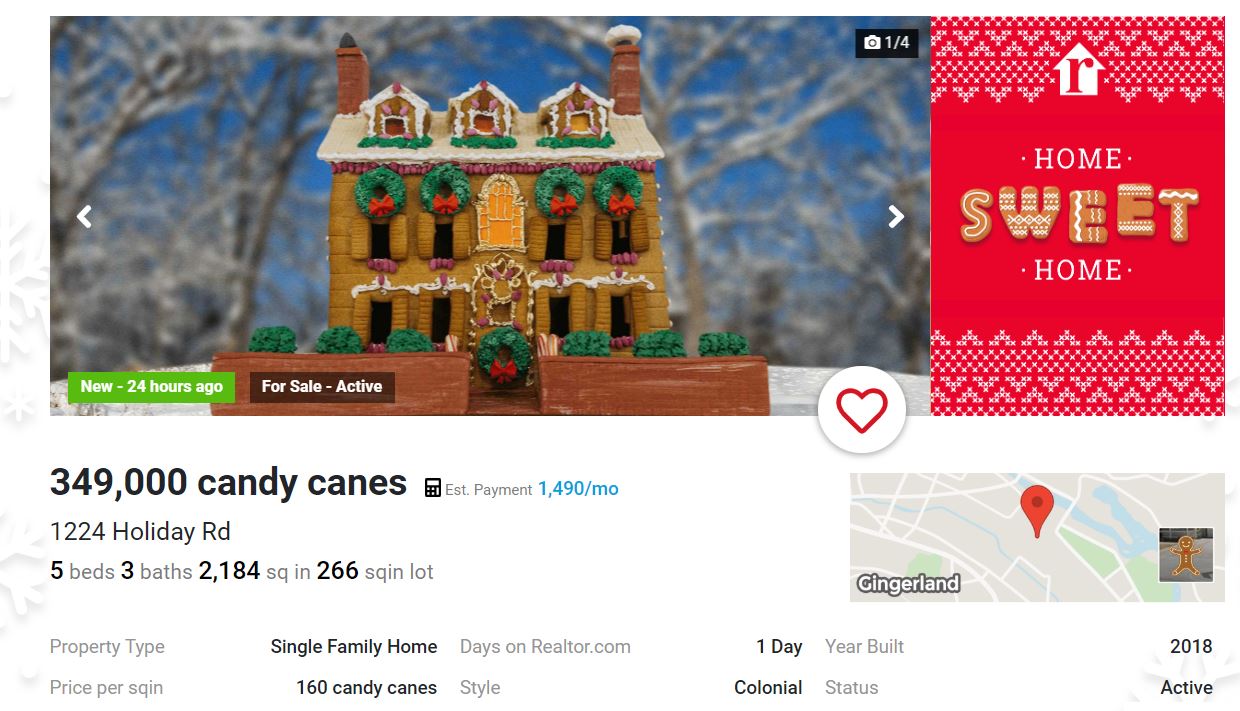1240x711 pixels.
Task: Click the Single Family Home property type
Action: click(354, 647)
